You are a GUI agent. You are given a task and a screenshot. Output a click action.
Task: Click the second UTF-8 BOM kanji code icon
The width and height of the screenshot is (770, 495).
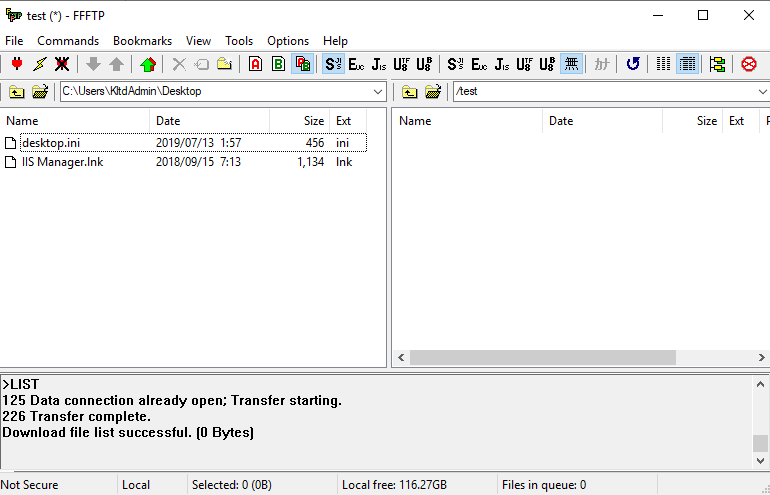pos(547,64)
